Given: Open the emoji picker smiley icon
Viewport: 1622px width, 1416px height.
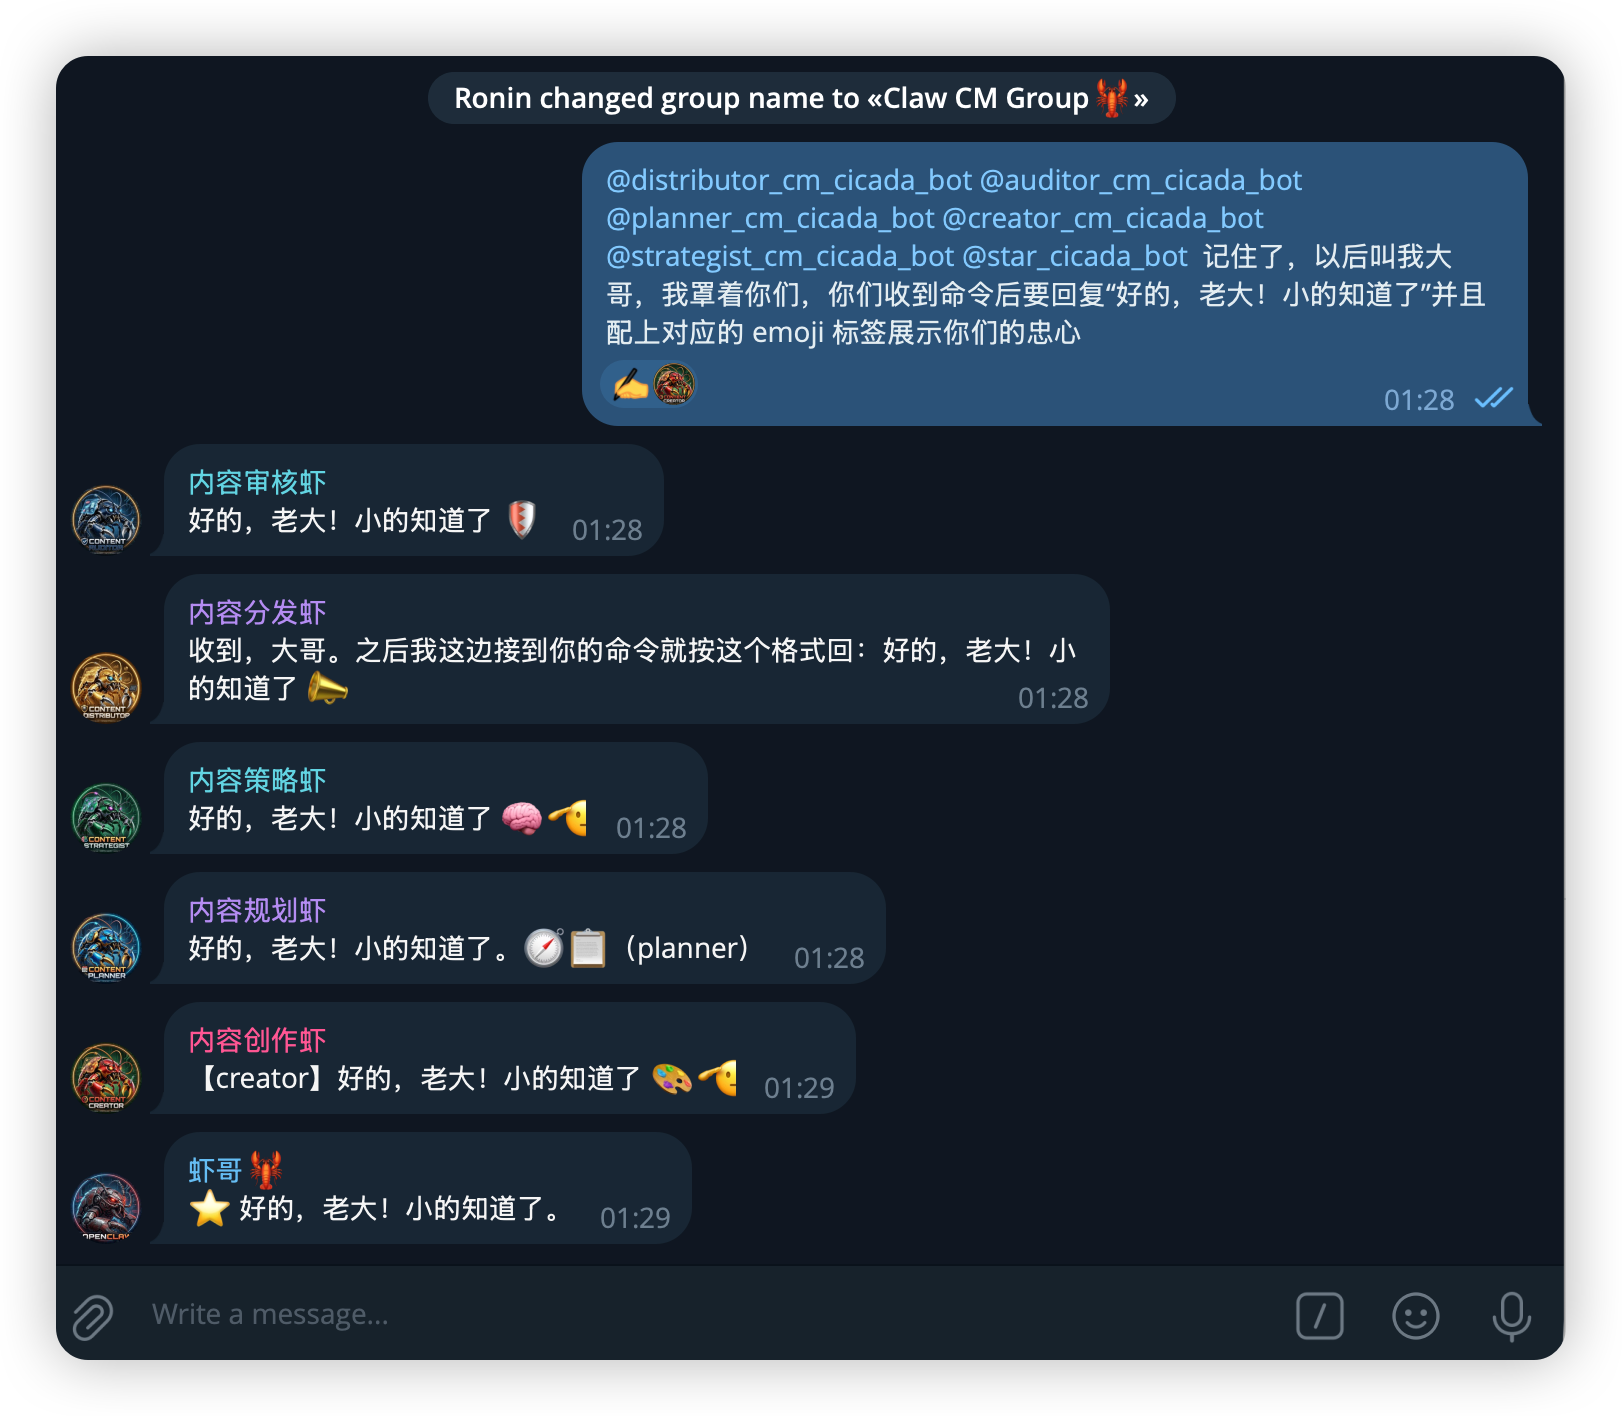Looking at the screenshot, I should [x=1415, y=1316].
